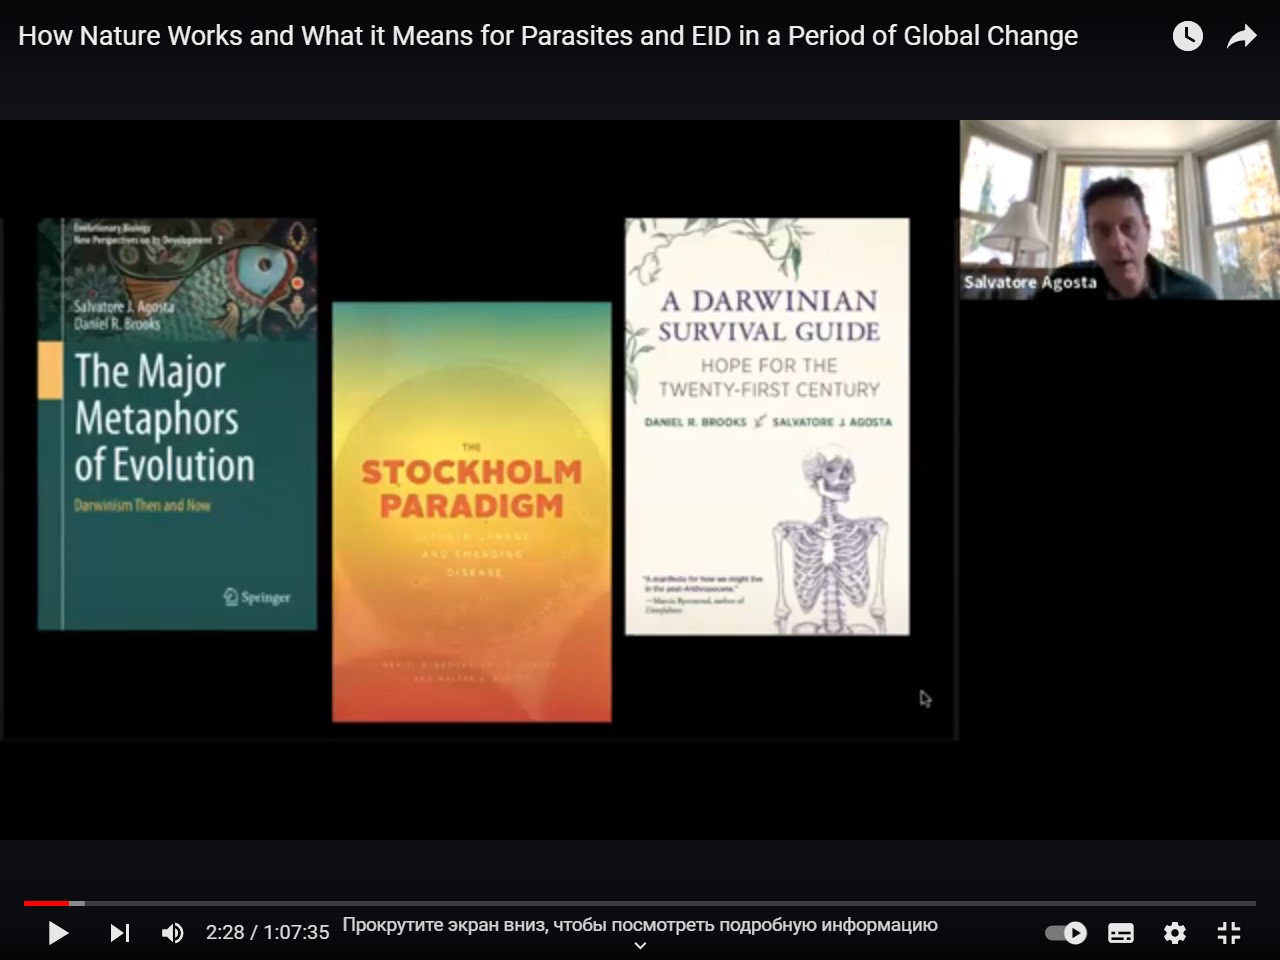The image size is (1280, 960).
Task: Click the Salvatore Agosta webcam feed
Action: [1120, 210]
